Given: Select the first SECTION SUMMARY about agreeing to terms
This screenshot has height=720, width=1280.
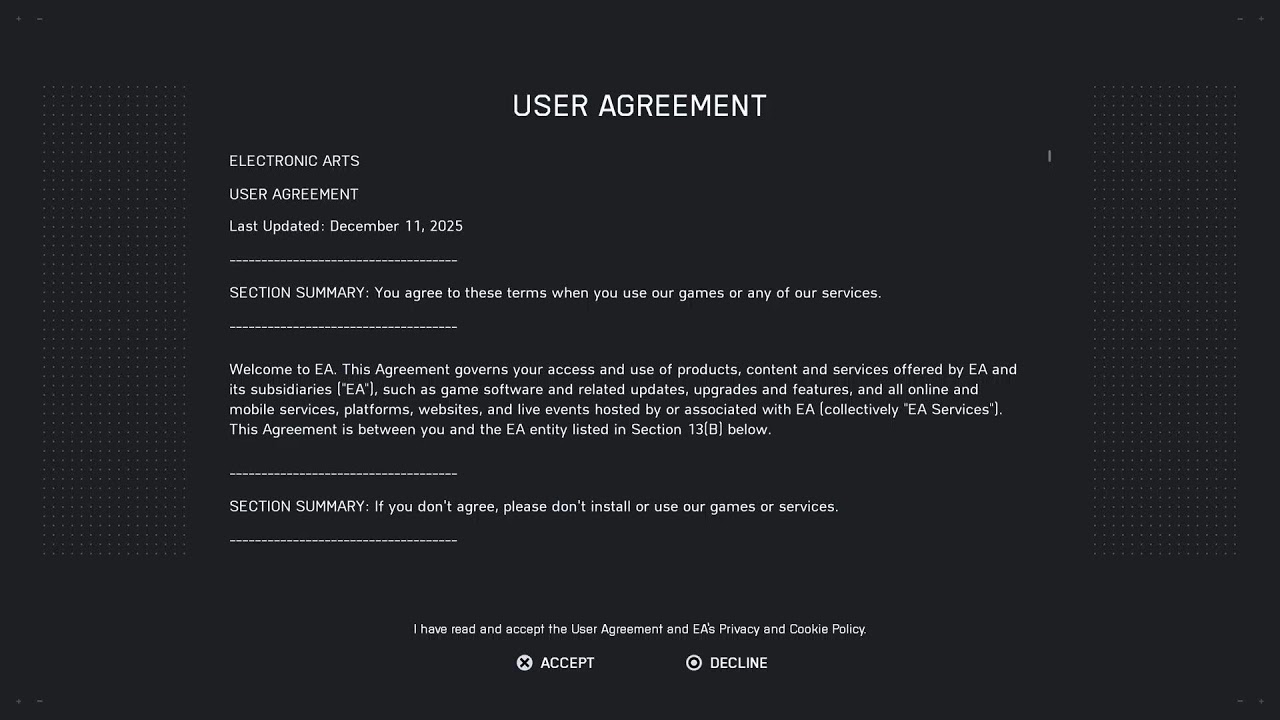Looking at the screenshot, I should tap(555, 293).
